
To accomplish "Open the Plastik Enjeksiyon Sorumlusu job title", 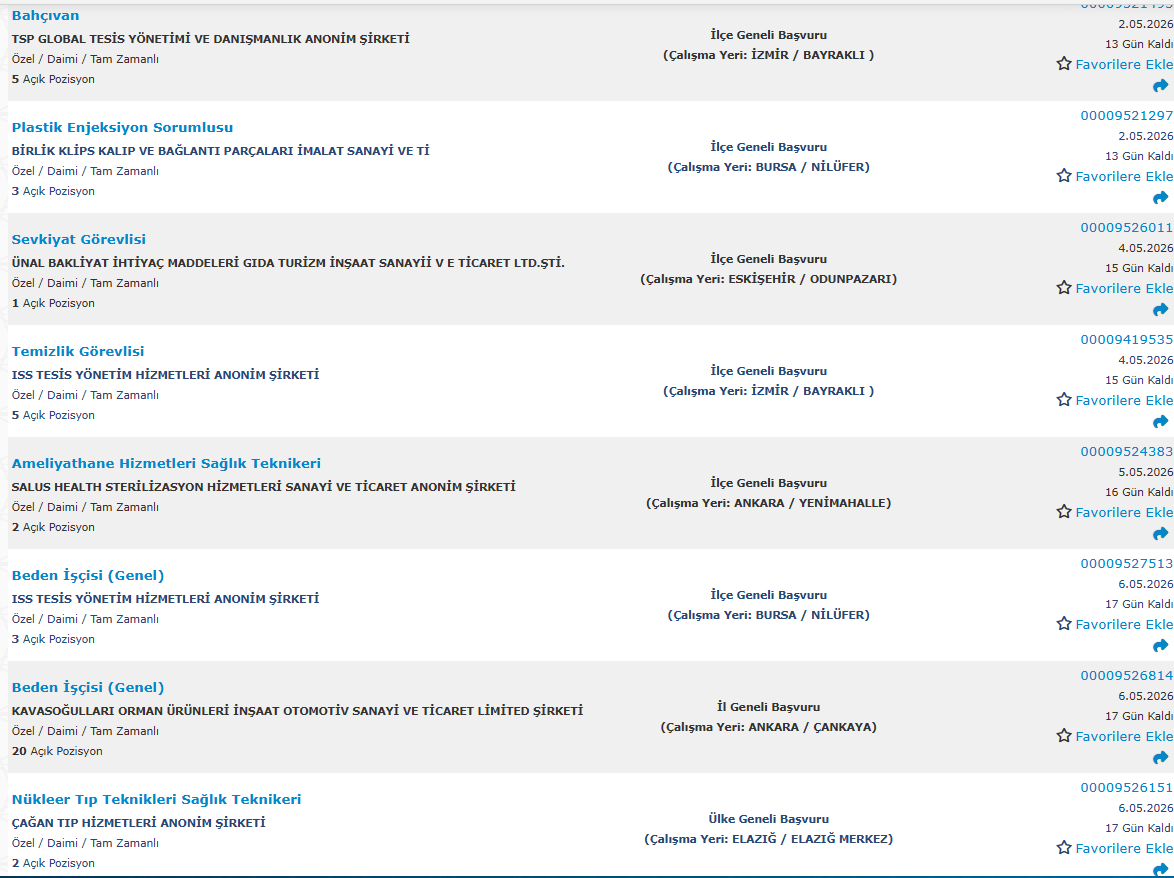I will pos(122,128).
